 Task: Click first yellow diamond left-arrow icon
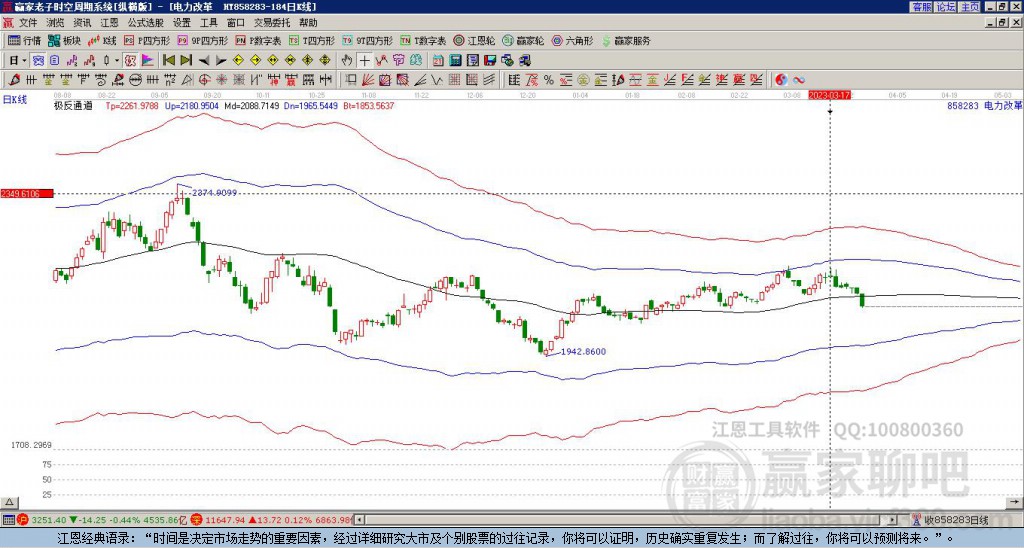(238, 61)
